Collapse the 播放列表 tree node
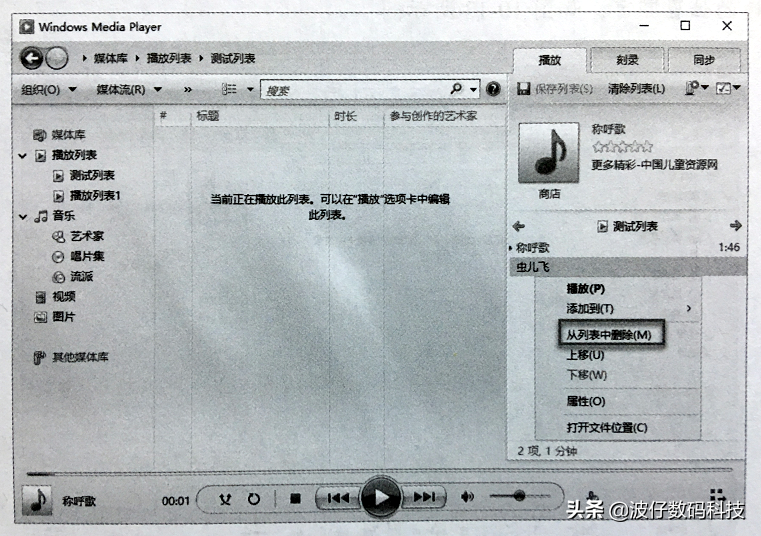Screen dimensions: 761x536 [22, 156]
